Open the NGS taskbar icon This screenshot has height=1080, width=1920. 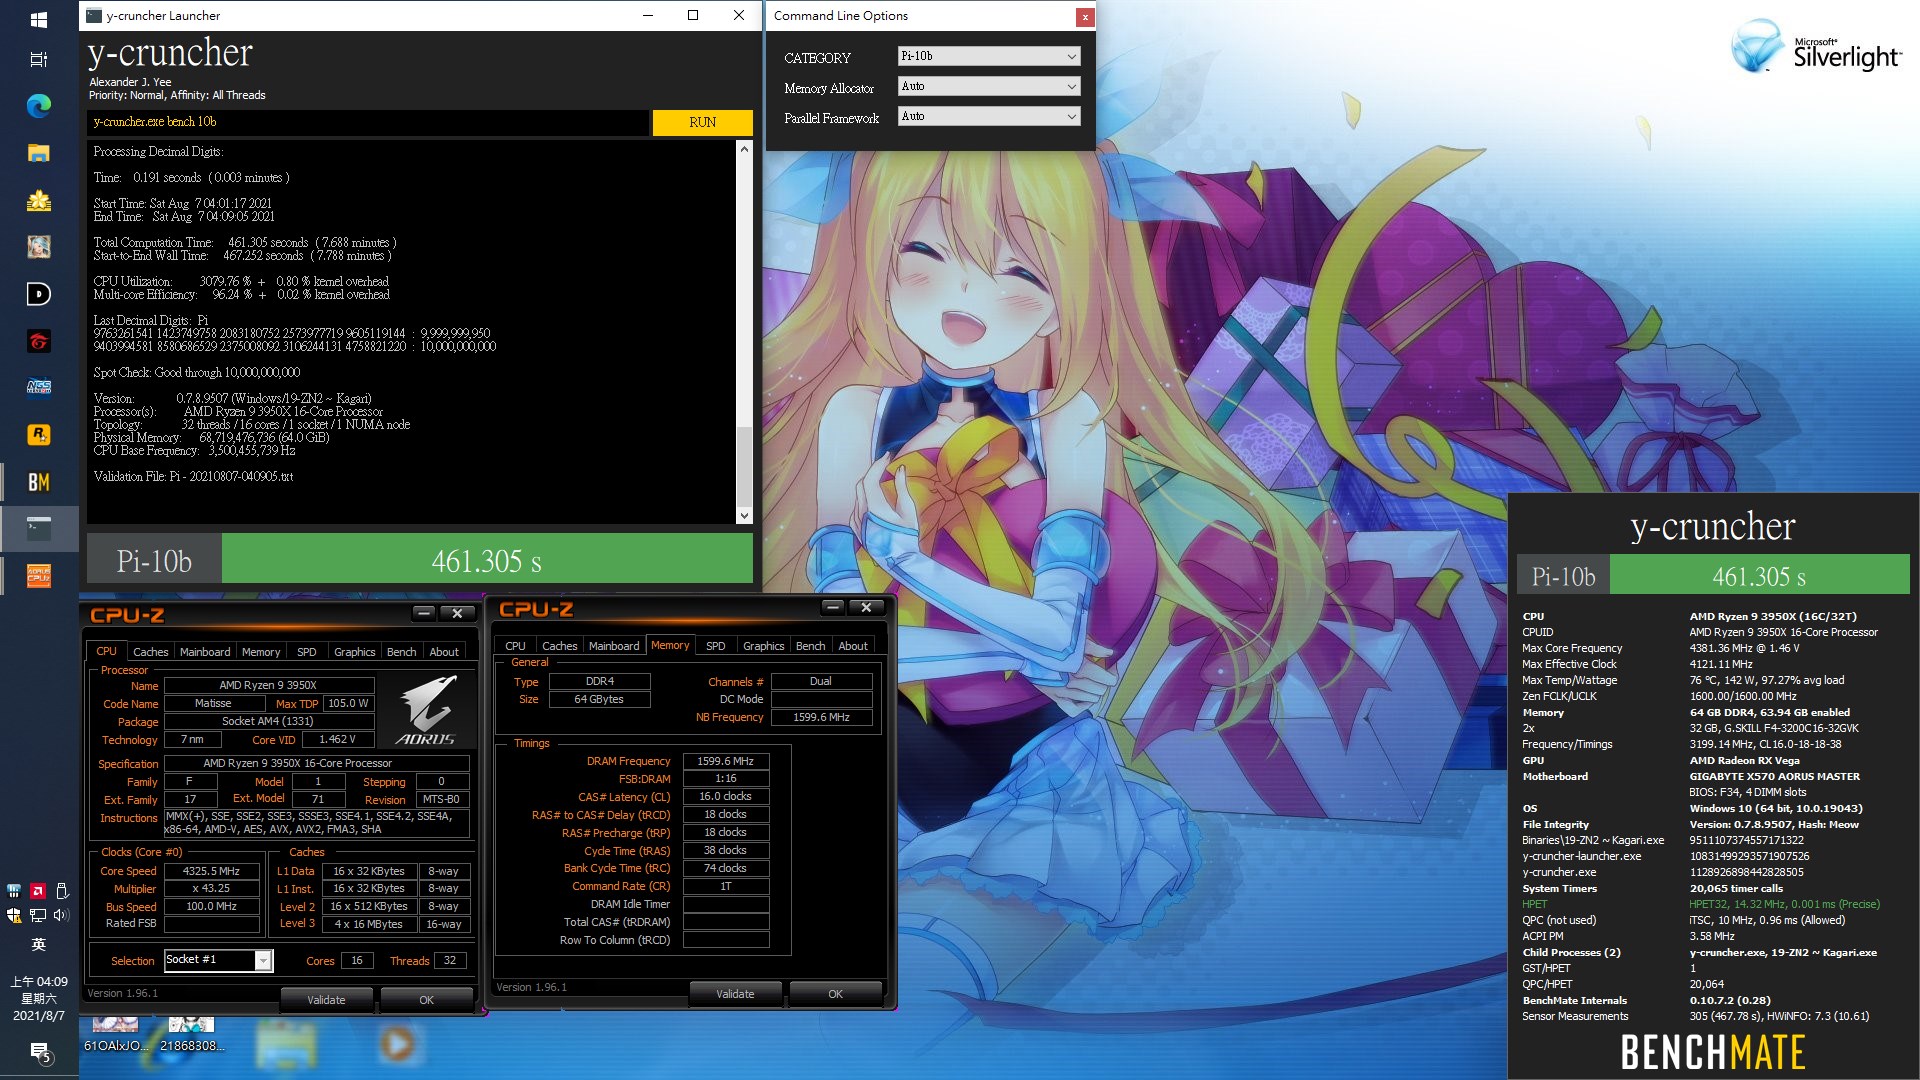(38, 387)
